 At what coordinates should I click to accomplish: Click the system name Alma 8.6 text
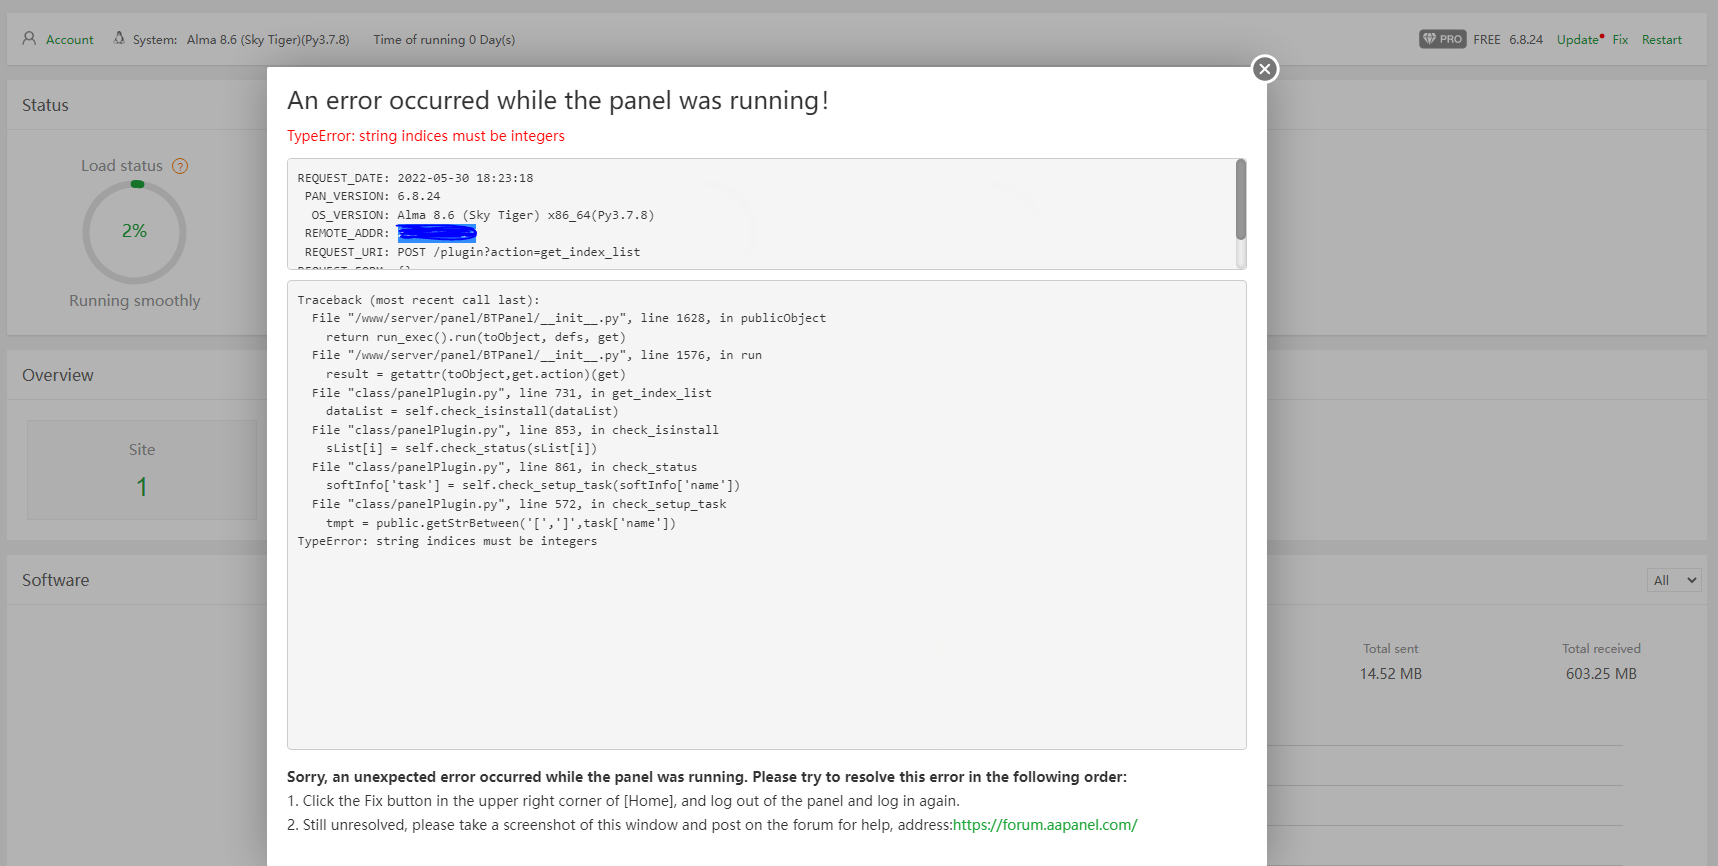click(x=268, y=40)
